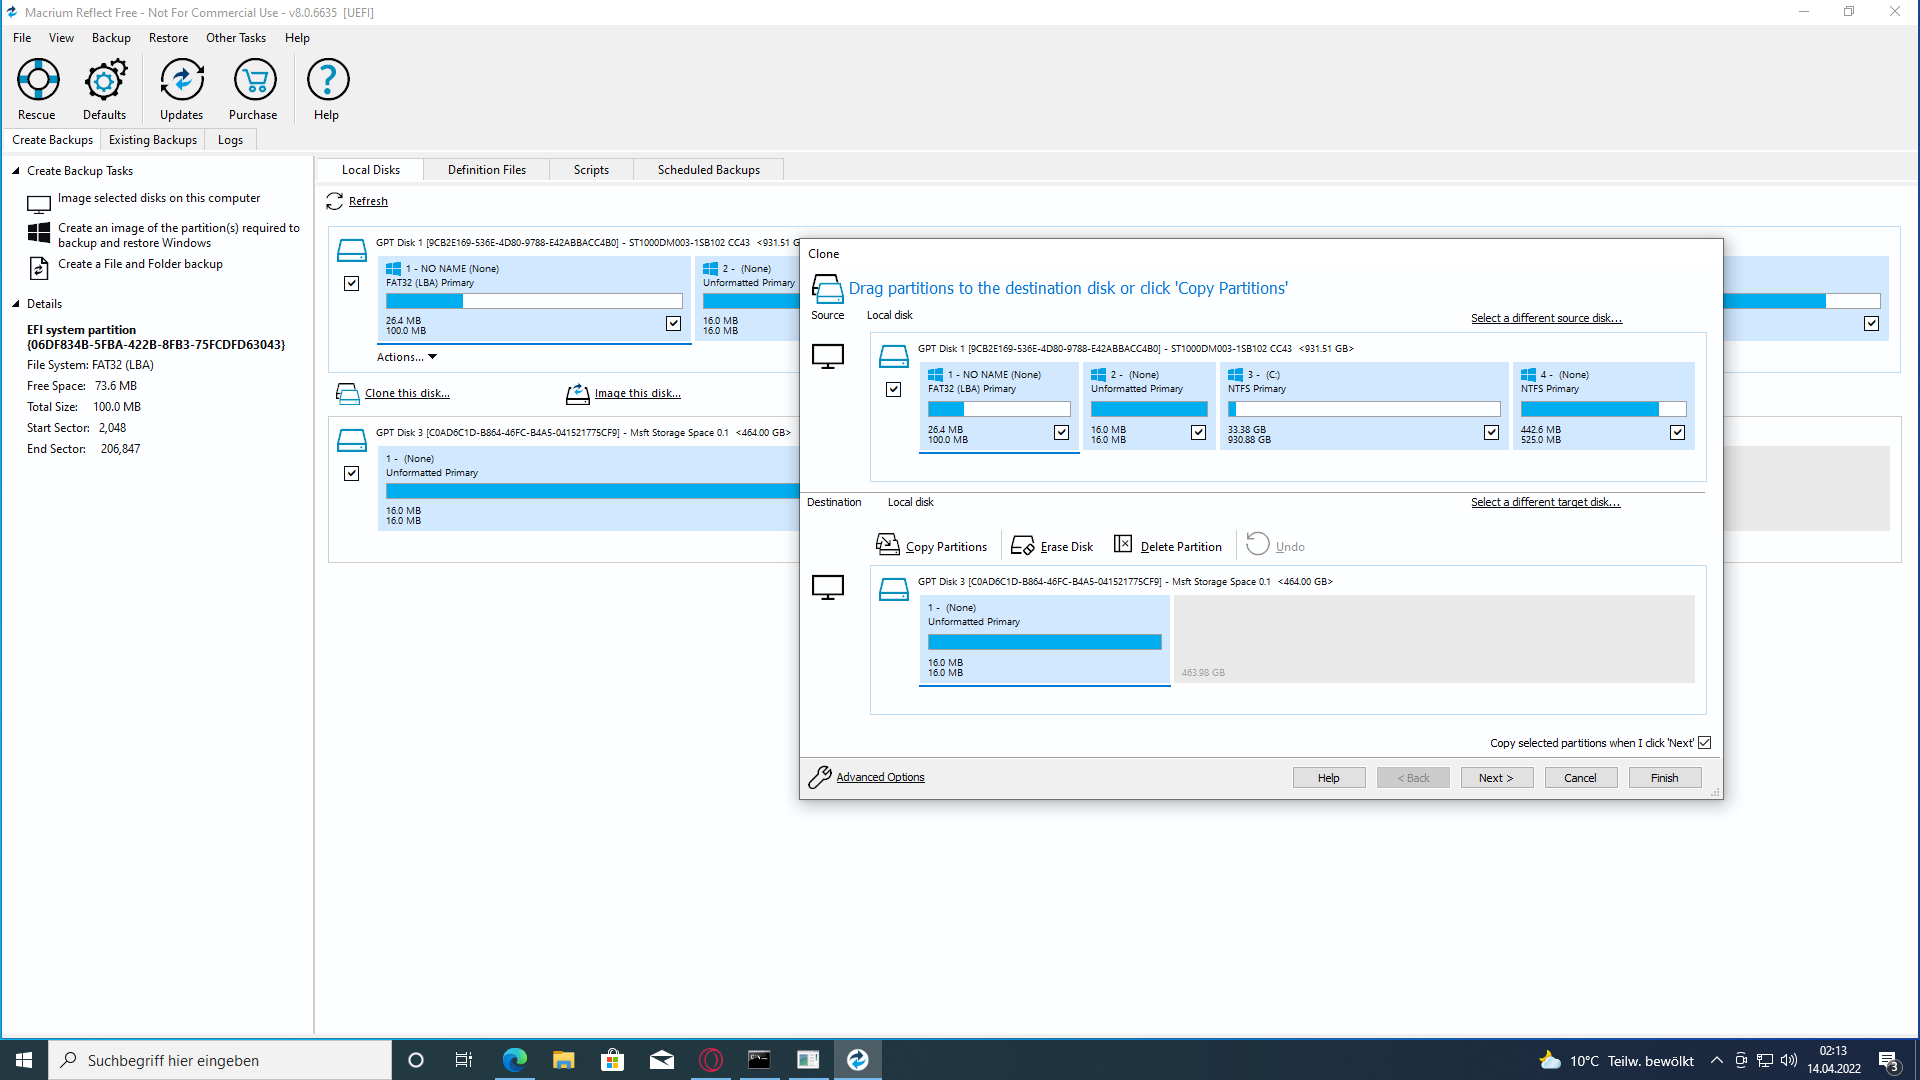The image size is (1920, 1080).
Task: Toggle 'Copy selected partitions when I click Next' checkbox
Action: click(x=1705, y=743)
